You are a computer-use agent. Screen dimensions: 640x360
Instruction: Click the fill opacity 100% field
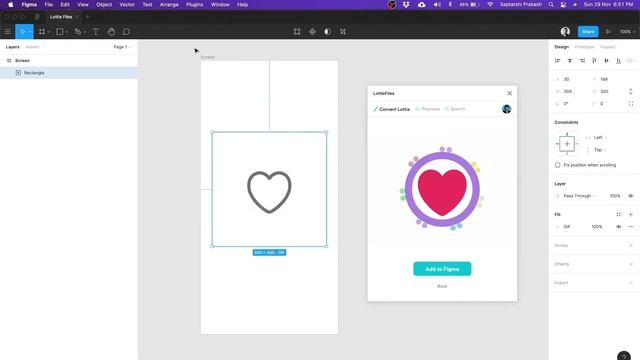597,227
